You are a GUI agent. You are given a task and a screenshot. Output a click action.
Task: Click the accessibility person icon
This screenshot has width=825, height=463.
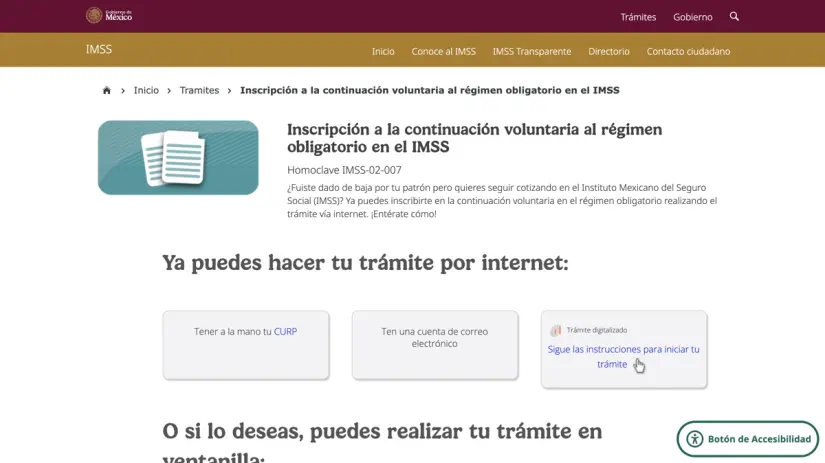(695, 439)
